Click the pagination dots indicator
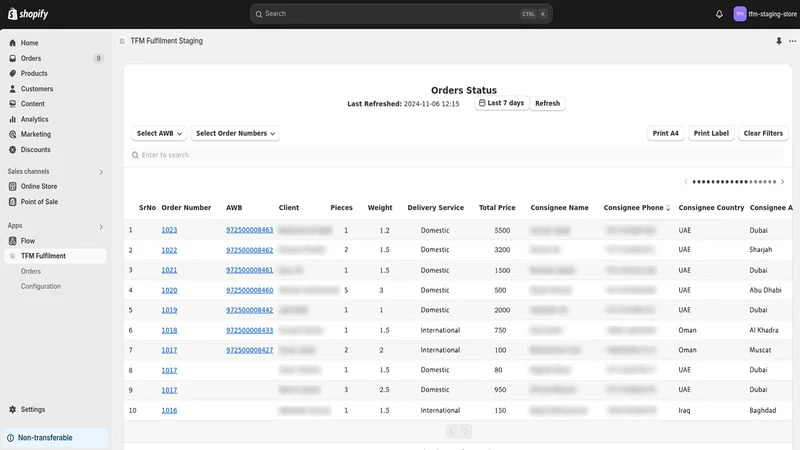The image size is (800, 450). coord(734,182)
